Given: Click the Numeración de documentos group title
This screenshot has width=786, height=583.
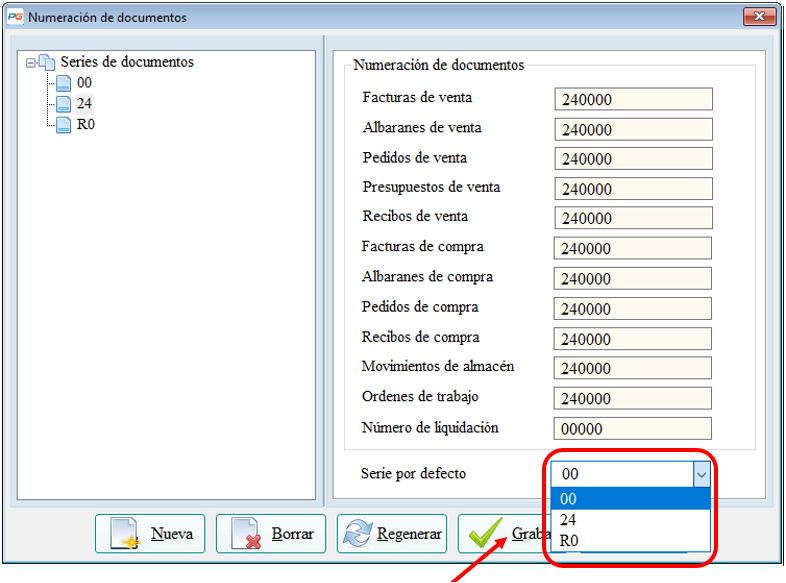Looking at the screenshot, I should 439,65.
